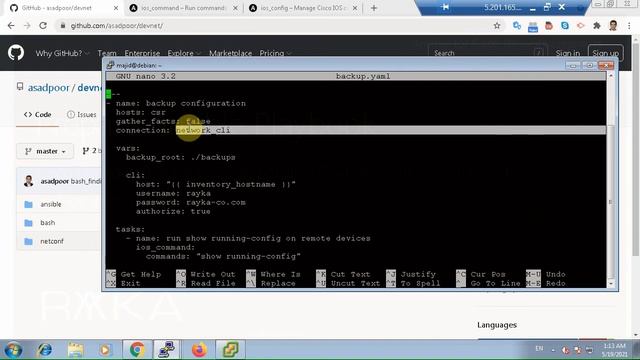Click the ansible folder icon
Viewport: 640px width, 360px height.
coord(28,204)
